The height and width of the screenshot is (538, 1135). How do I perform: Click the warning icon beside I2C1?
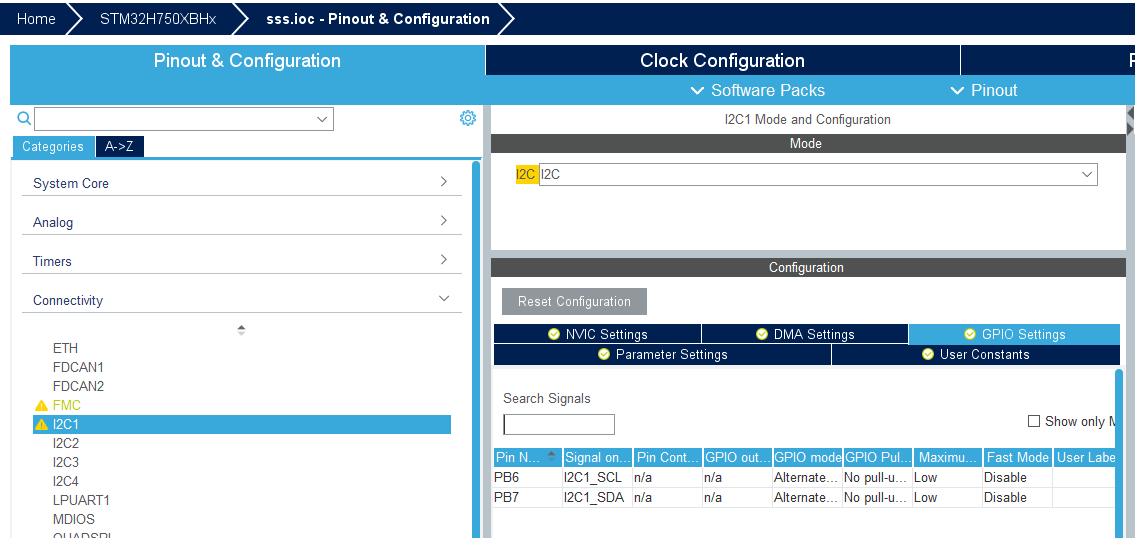click(41, 424)
